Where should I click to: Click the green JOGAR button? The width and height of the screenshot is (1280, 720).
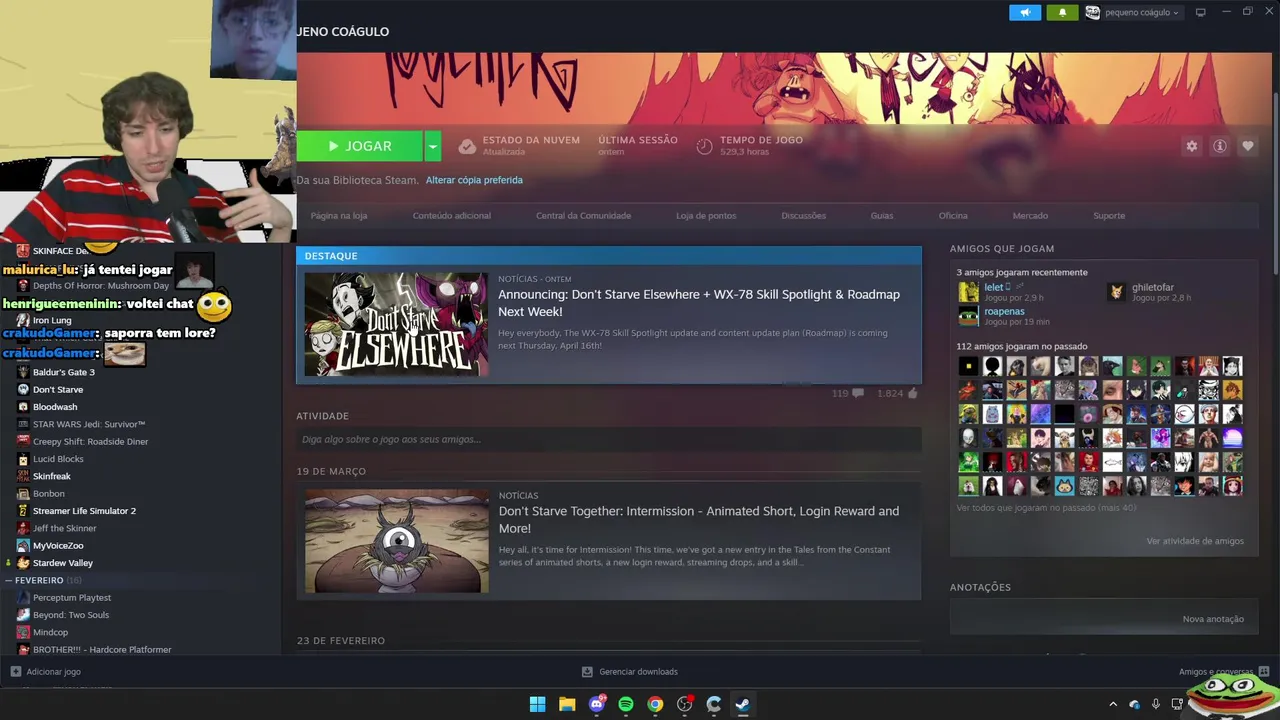click(359, 146)
